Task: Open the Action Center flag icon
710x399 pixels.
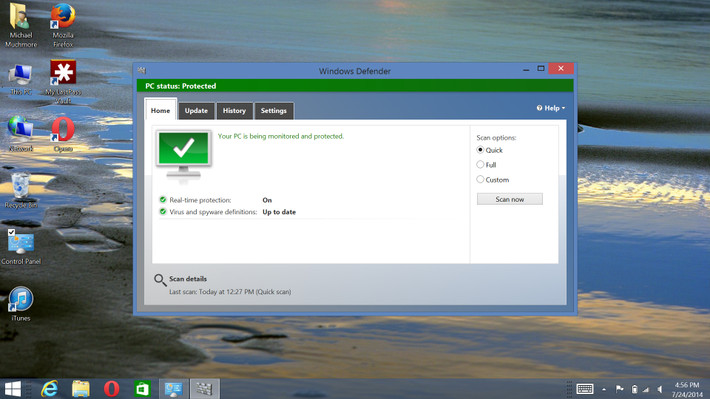Action: point(619,389)
